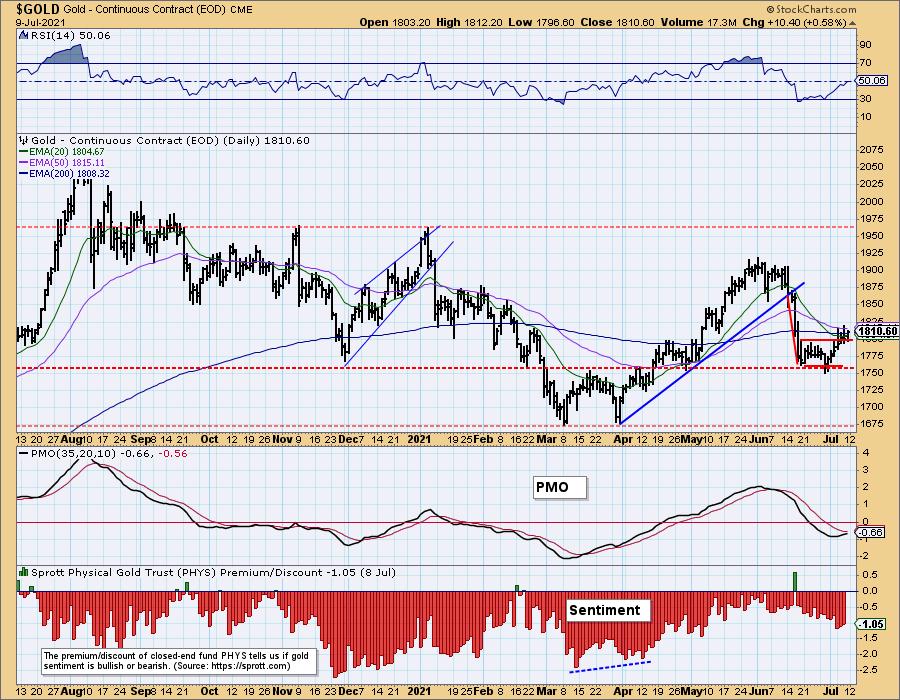This screenshot has height=700, width=900.
Task: Click the EMA(200) 1808.32 legend entry
Action: [64, 173]
